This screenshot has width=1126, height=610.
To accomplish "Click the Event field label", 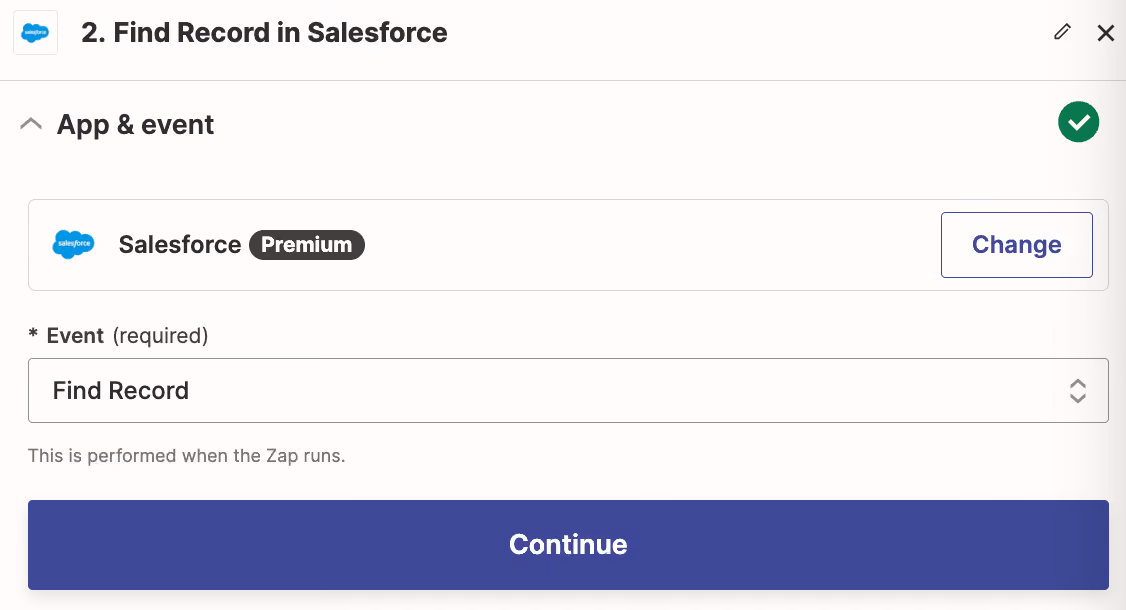I will tap(75, 336).
